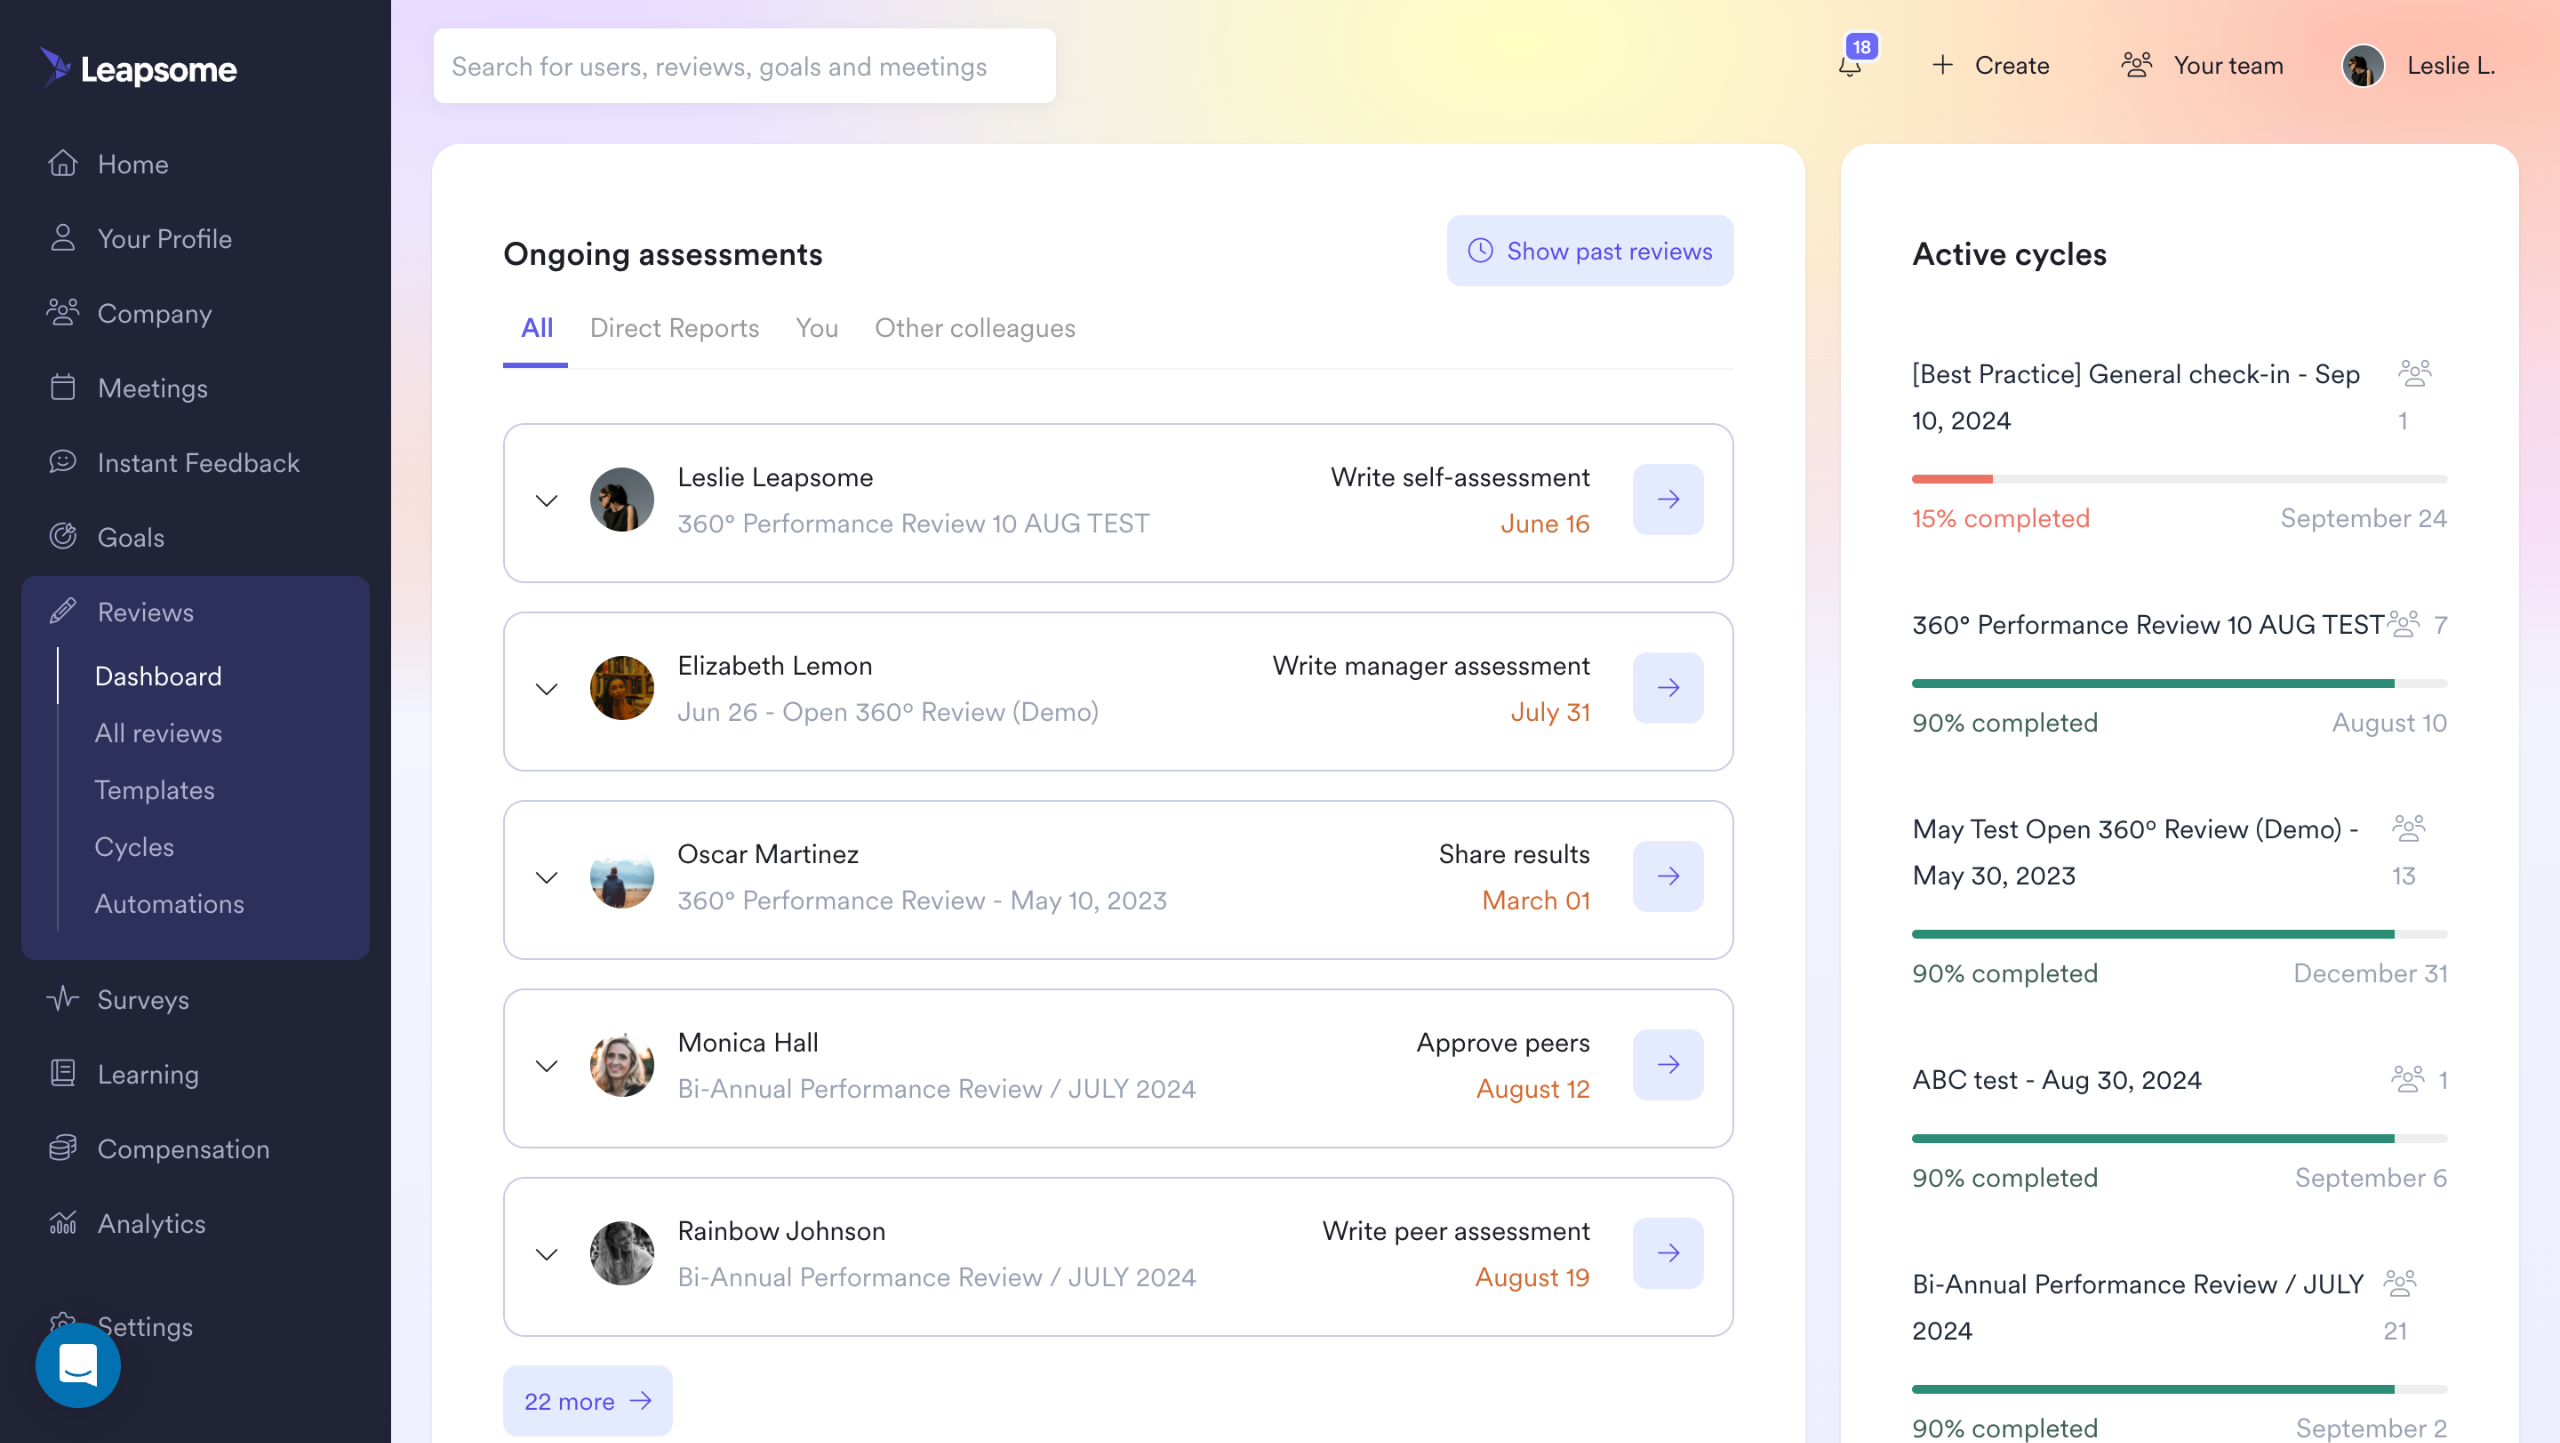This screenshot has height=1443, width=2560.
Task: Open the notifications bell icon
Action: point(1850,66)
